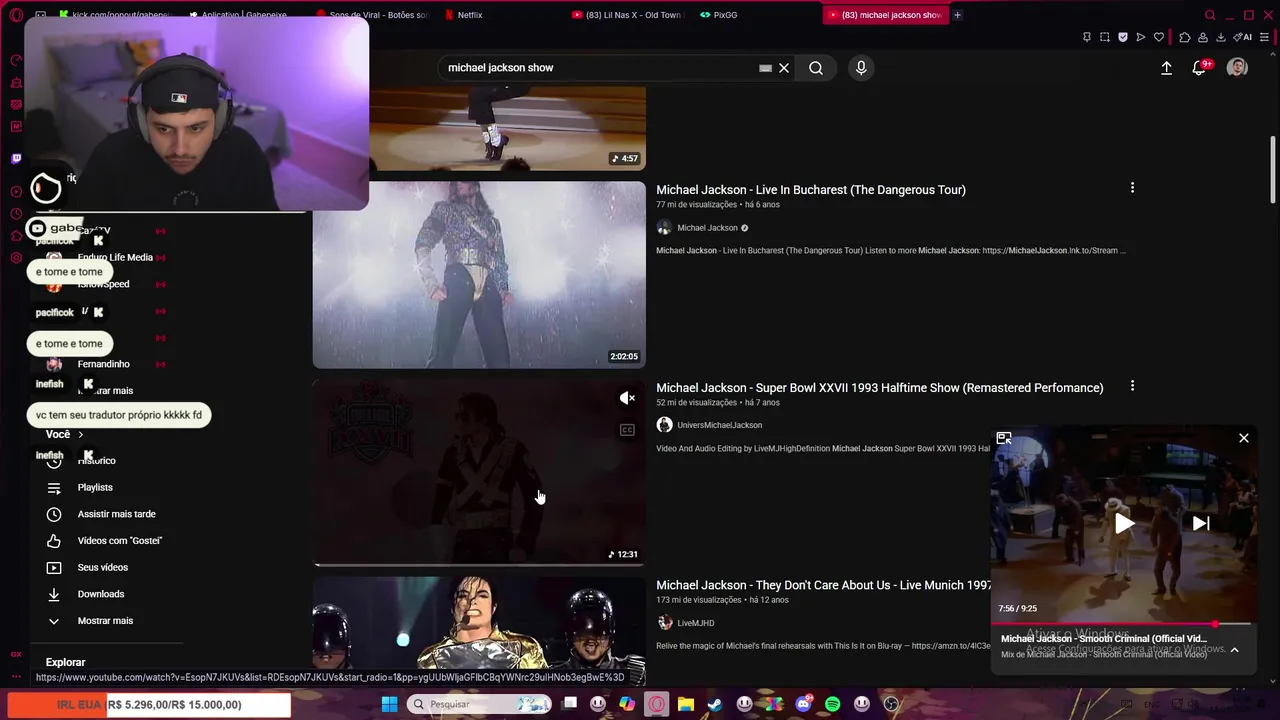Open the on-screen keyboard icon in the search box
This screenshot has width=1280, height=720.
pos(765,68)
